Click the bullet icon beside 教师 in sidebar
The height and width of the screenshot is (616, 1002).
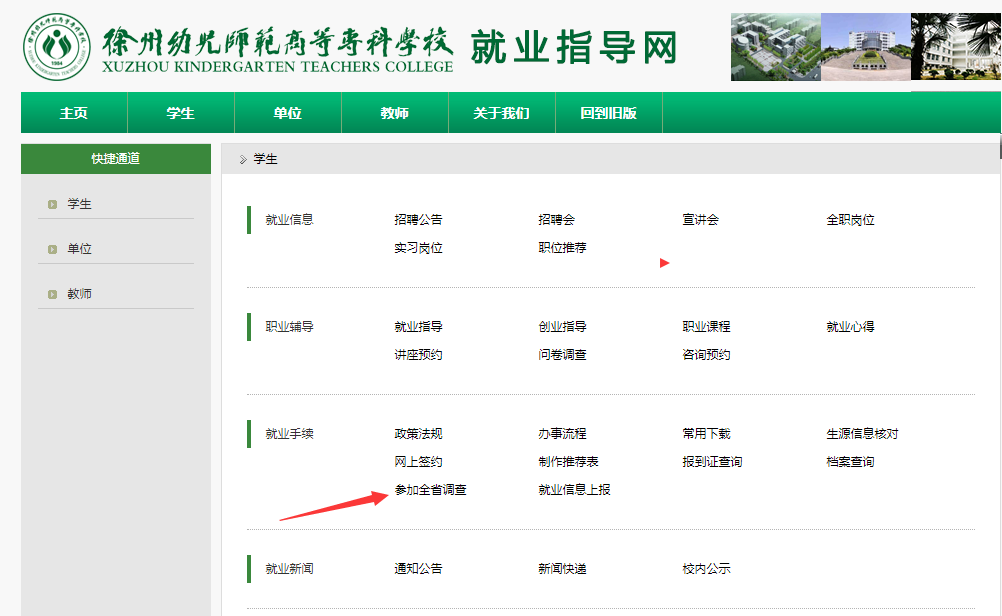tap(52, 295)
